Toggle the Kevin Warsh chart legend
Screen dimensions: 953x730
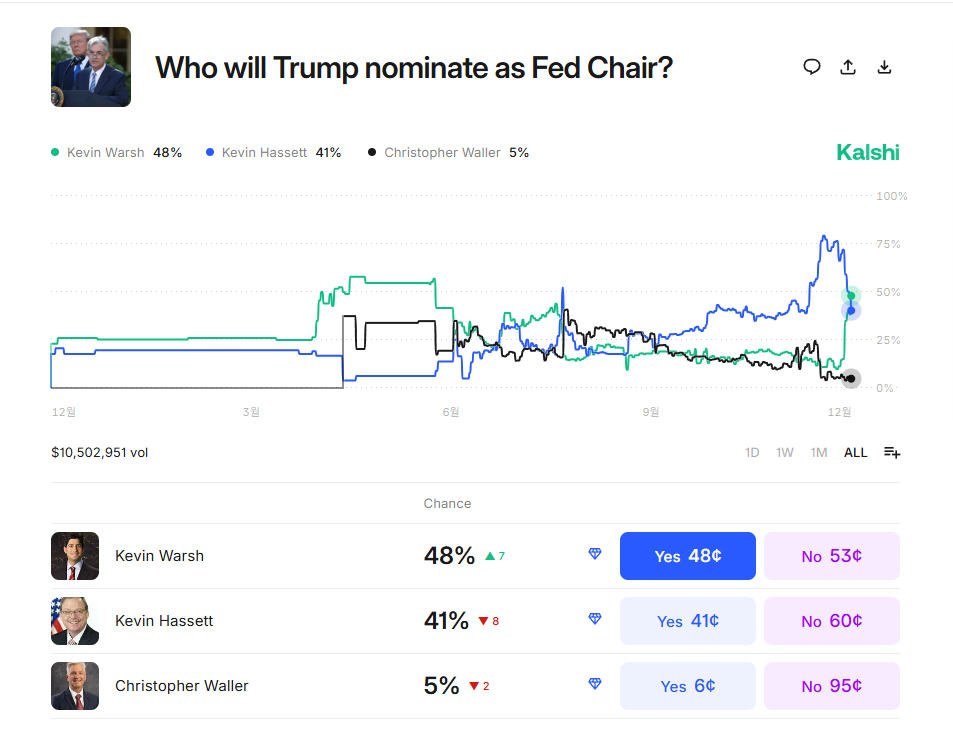(x=117, y=153)
